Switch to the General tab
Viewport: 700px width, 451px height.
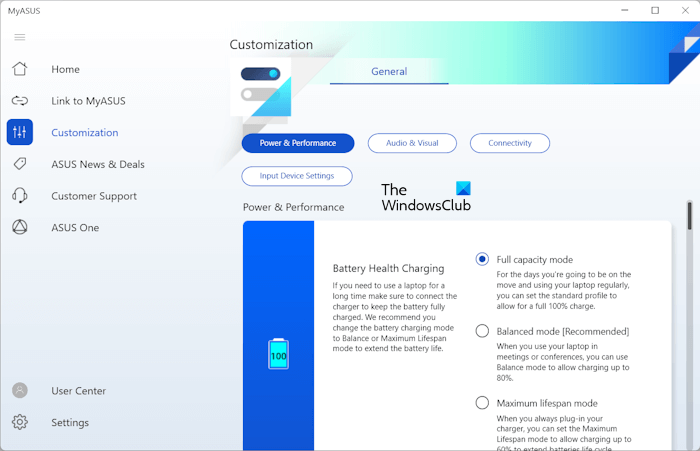(389, 71)
